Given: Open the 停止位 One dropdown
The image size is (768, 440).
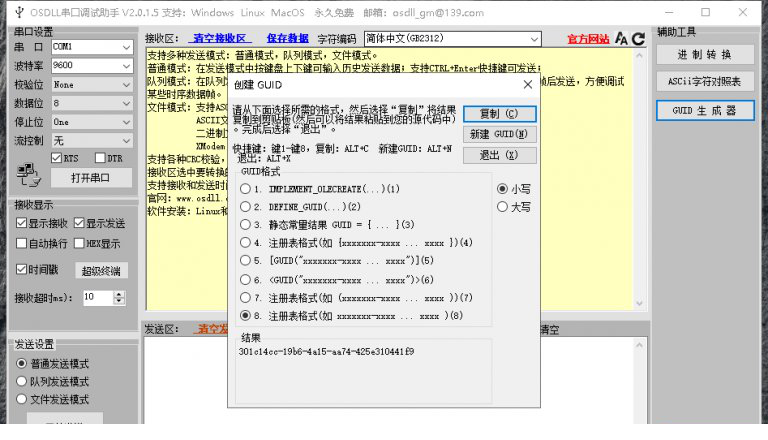Looking at the screenshot, I should point(92,122).
